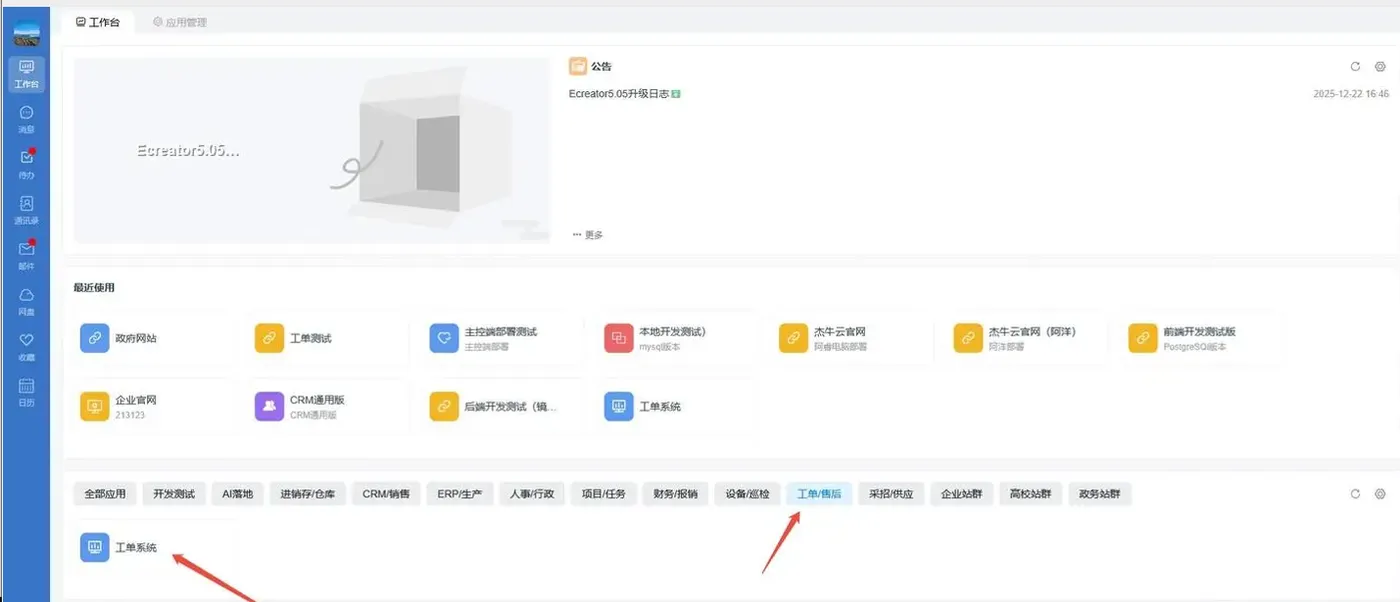Viewport: 1400px width, 602px height.
Task: Open 通讯录 contacts in sidebar
Action: [26, 210]
